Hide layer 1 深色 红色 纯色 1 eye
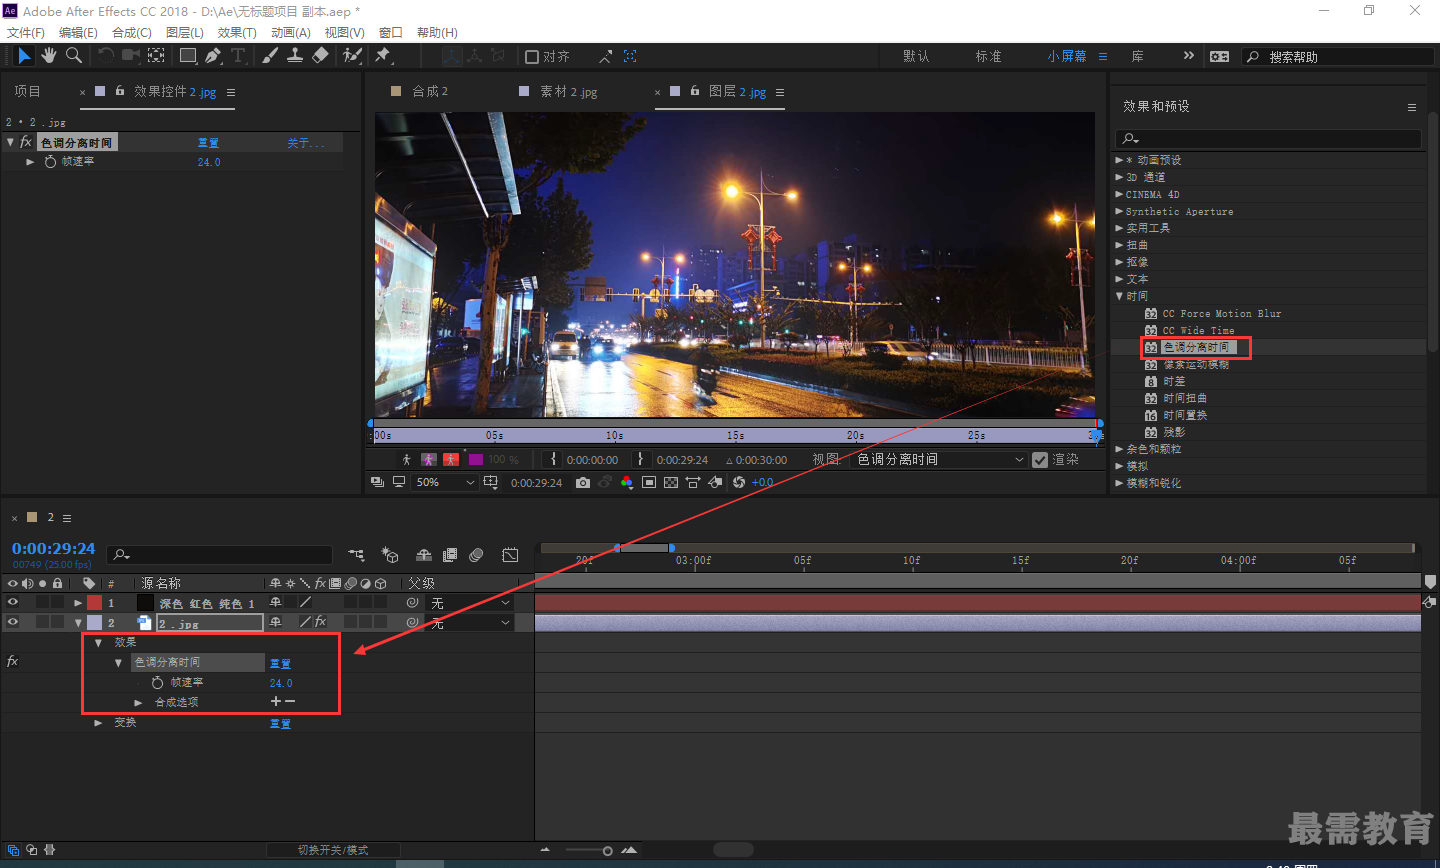Screen dimensions: 1440x868 coord(13,603)
